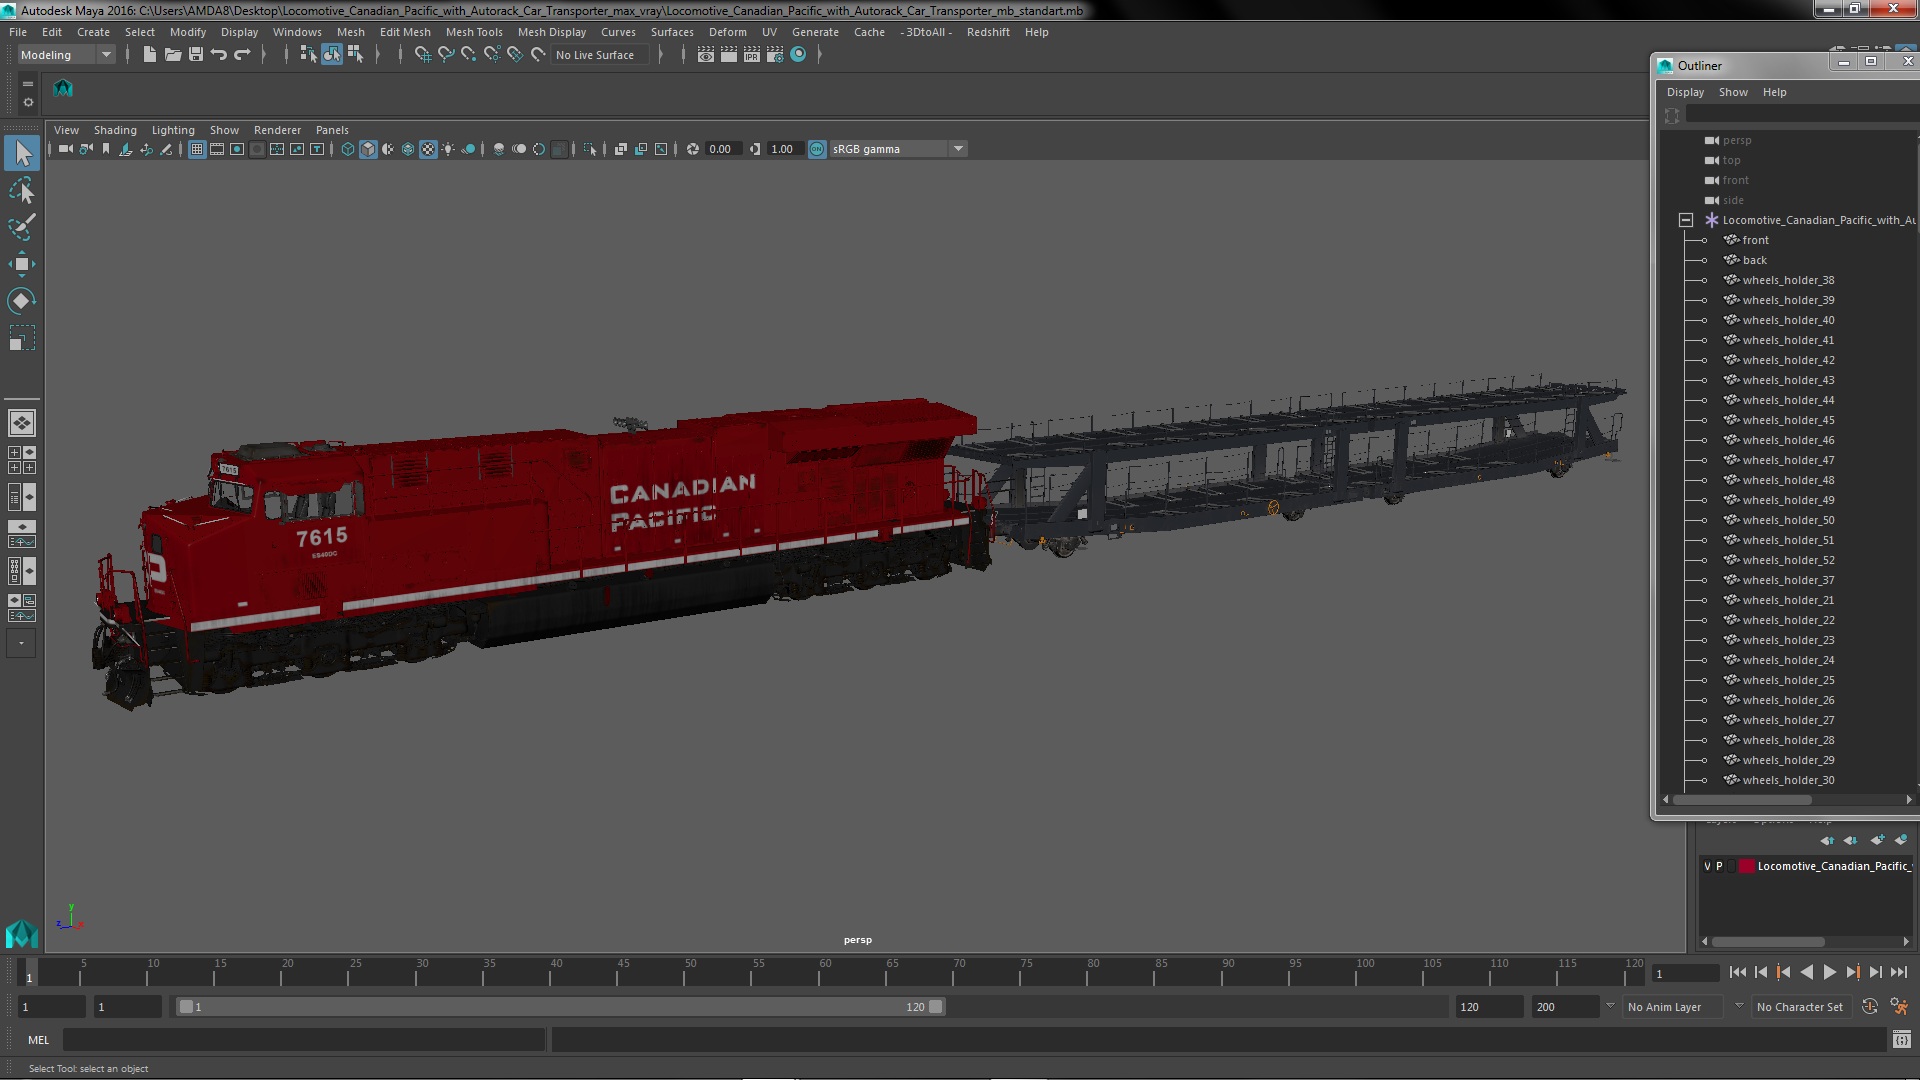The height and width of the screenshot is (1080, 1920).
Task: Open the Shading panel menu
Action: pyautogui.click(x=115, y=130)
